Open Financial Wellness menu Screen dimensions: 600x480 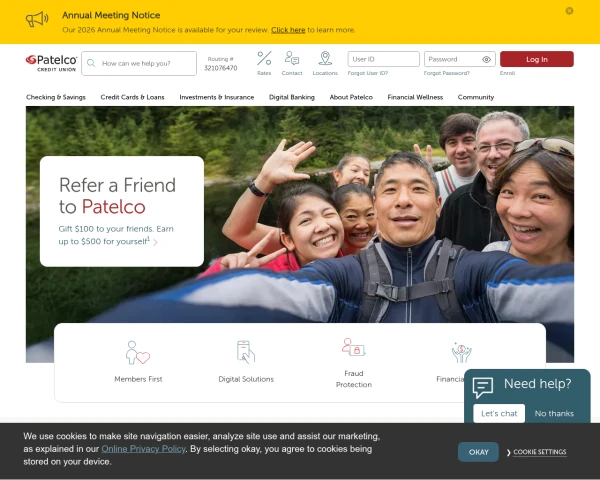click(415, 97)
